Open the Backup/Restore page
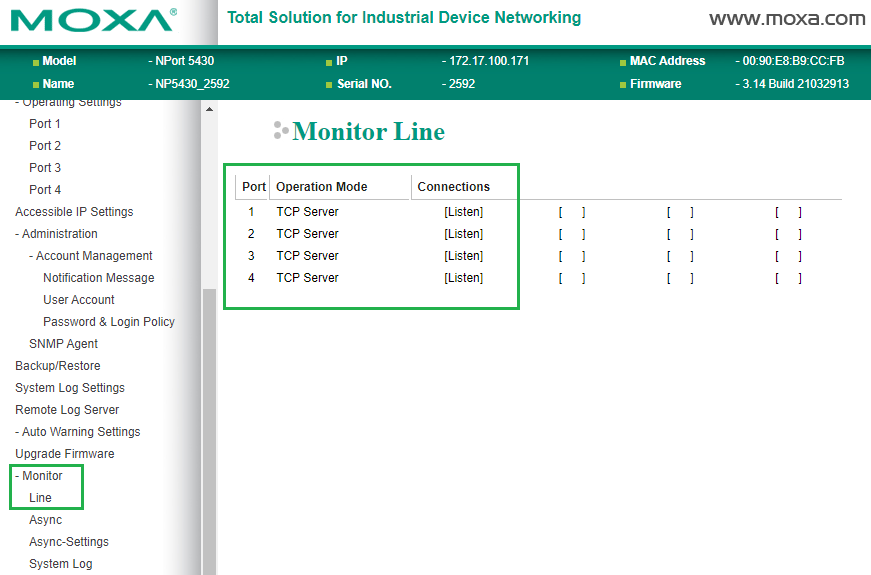The width and height of the screenshot is (871, 575). click(58, 366)
